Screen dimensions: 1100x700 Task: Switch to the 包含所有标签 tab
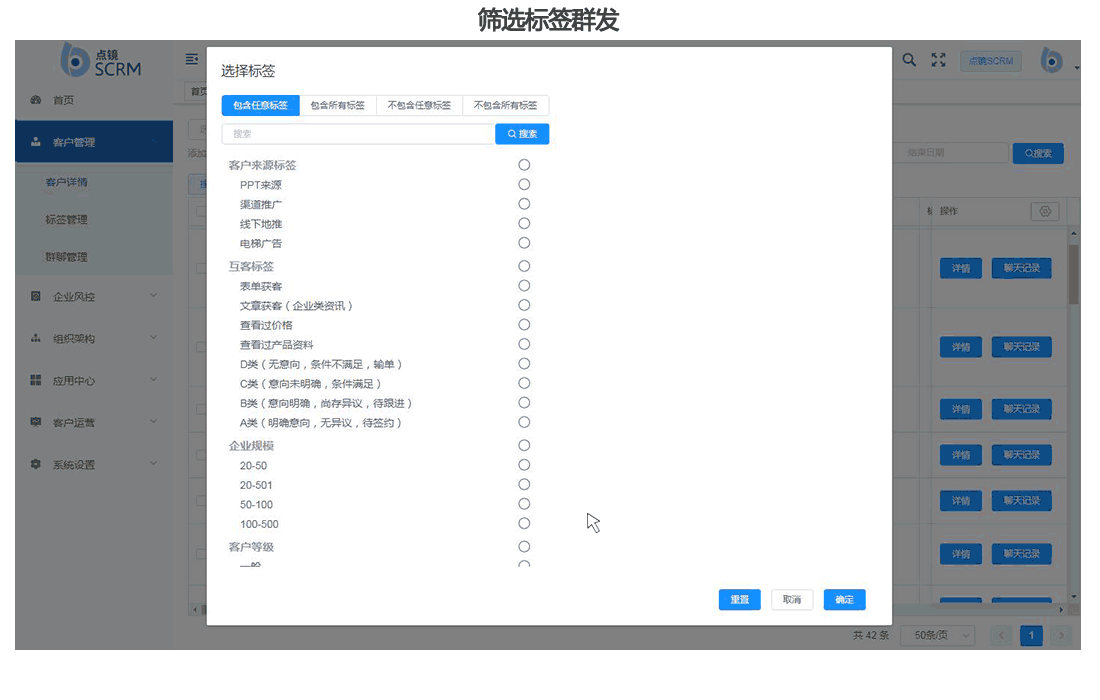point(337,105)
